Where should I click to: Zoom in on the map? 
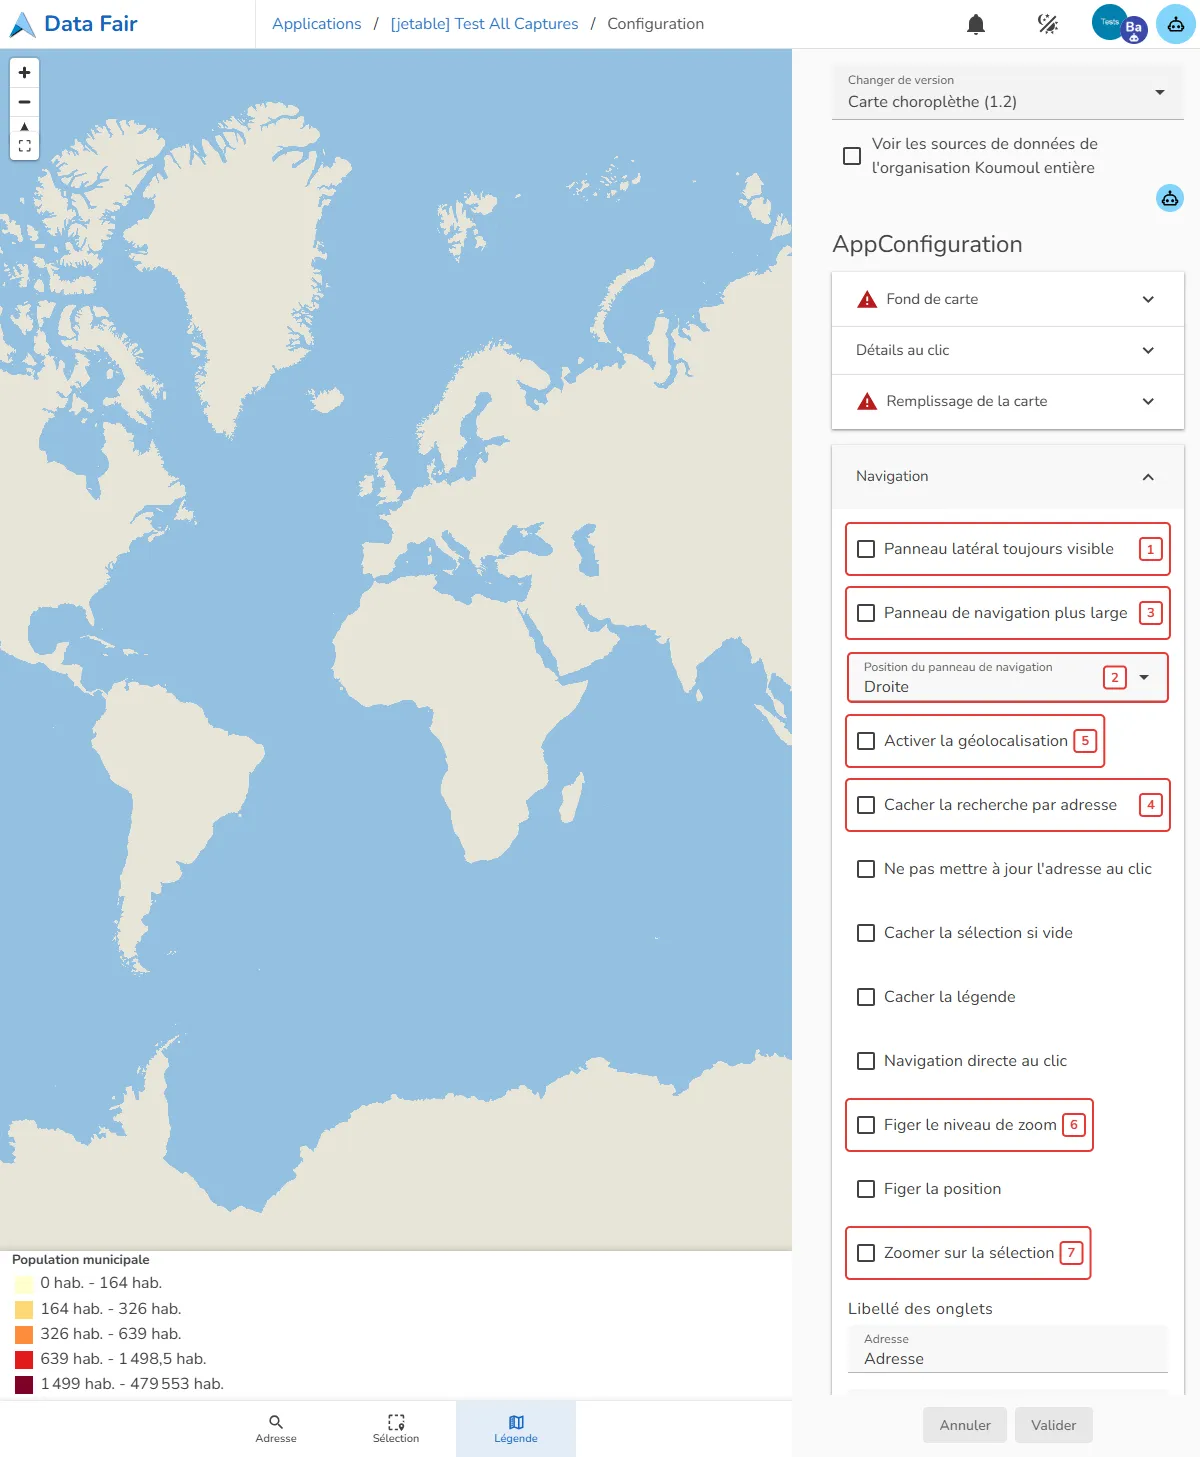point(24,72)
